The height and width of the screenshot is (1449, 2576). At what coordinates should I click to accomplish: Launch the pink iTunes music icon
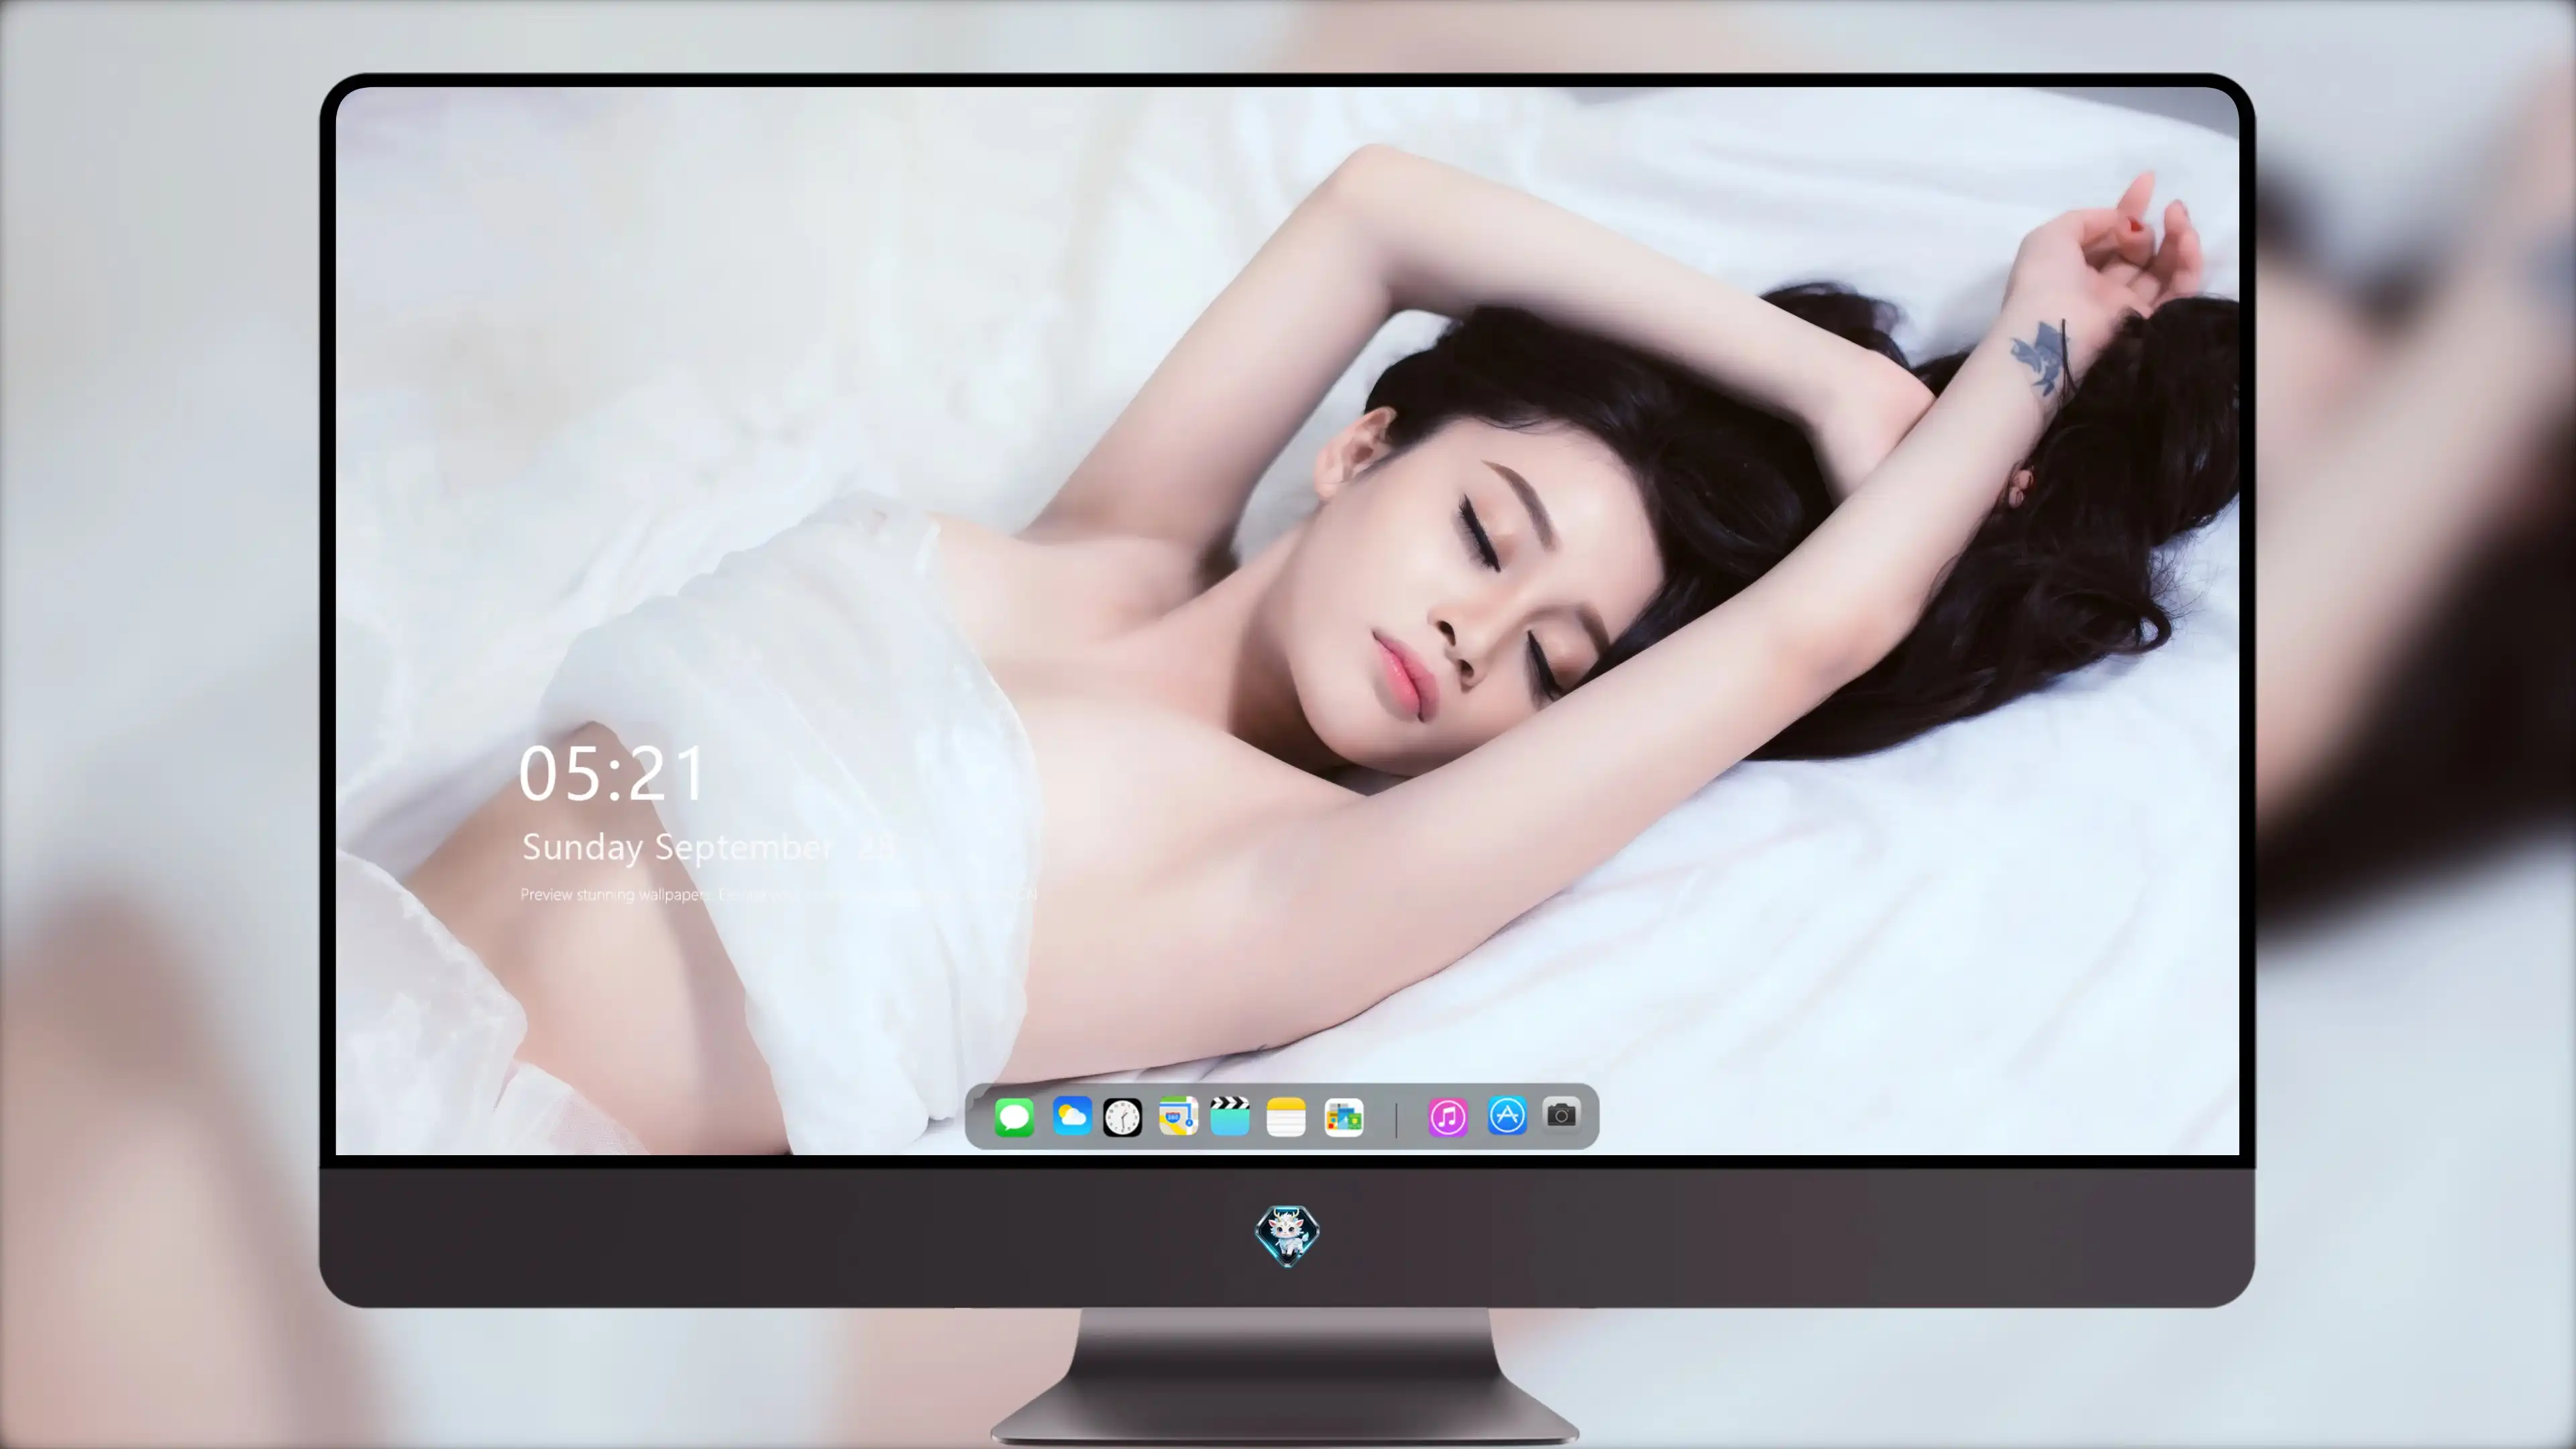pyautogui.click(x=1447, y=1117)
